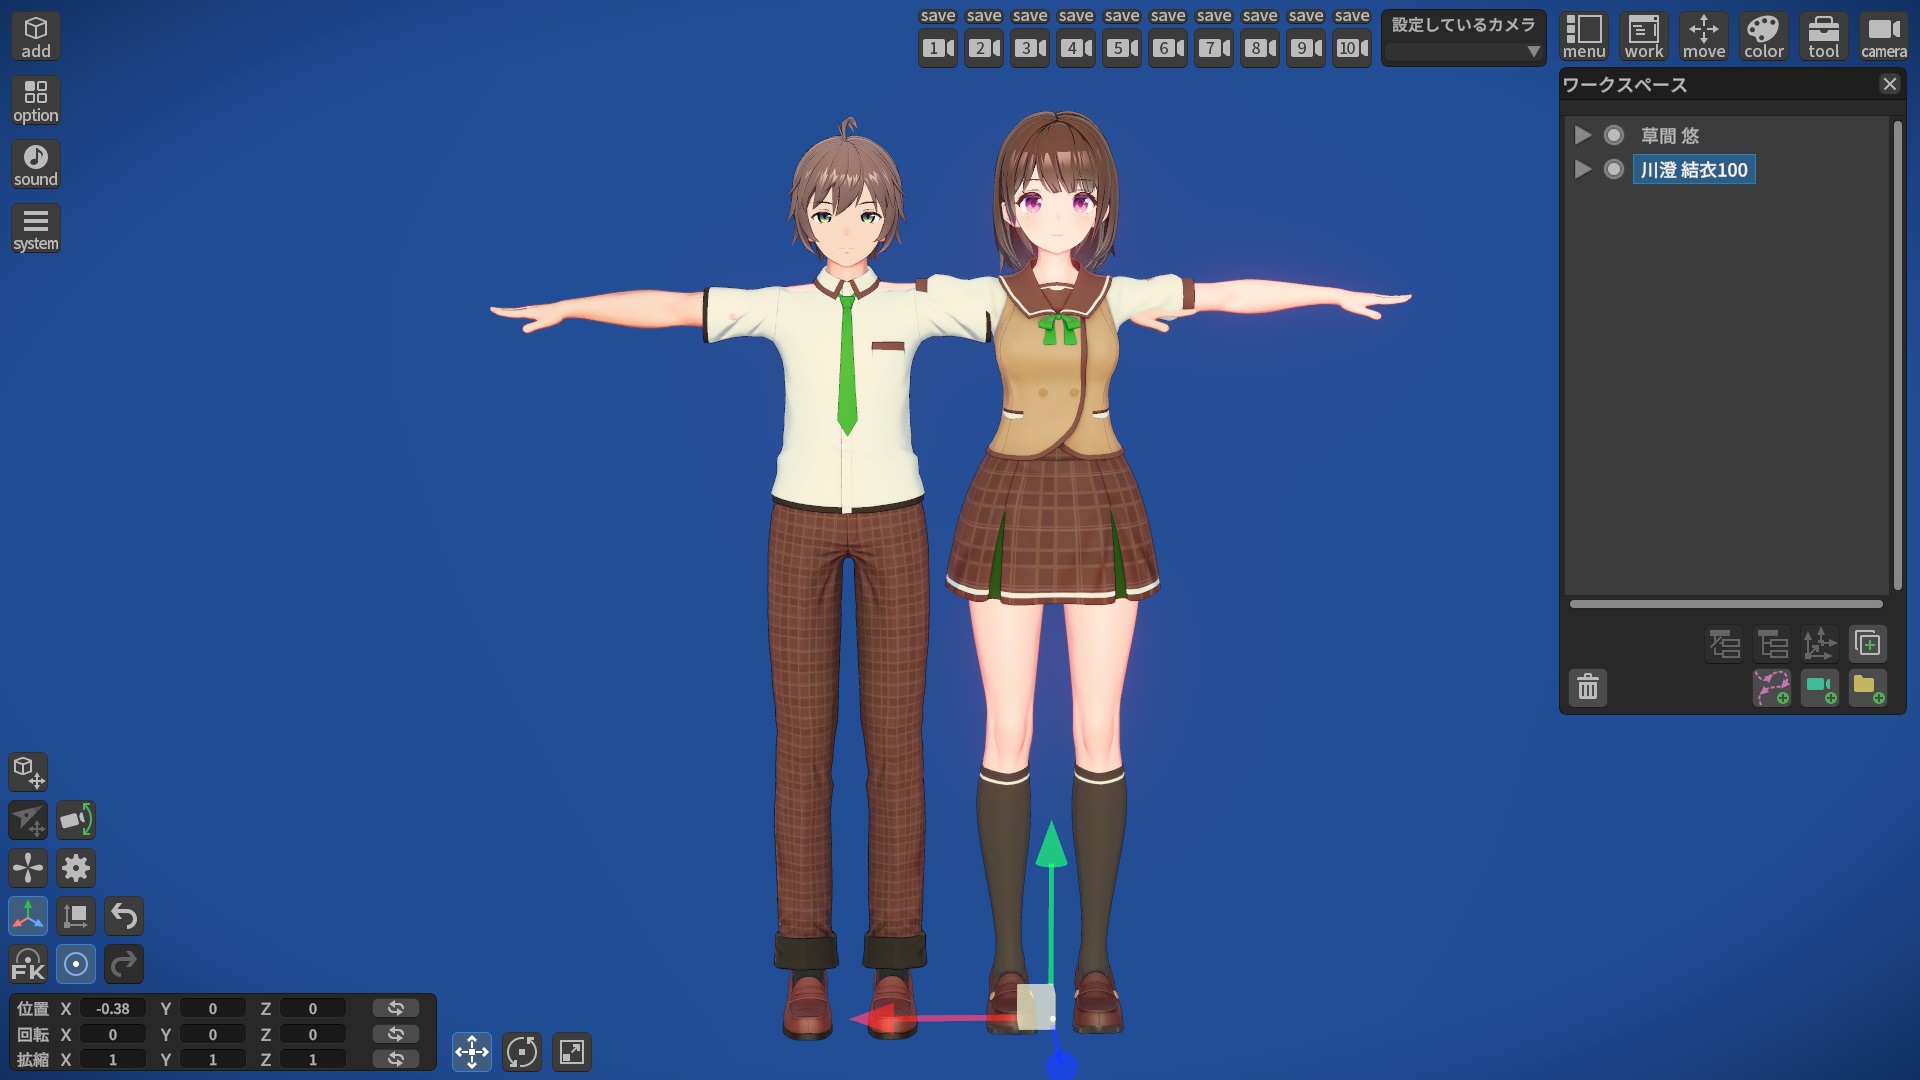Open the option menu

pos(36,101)
